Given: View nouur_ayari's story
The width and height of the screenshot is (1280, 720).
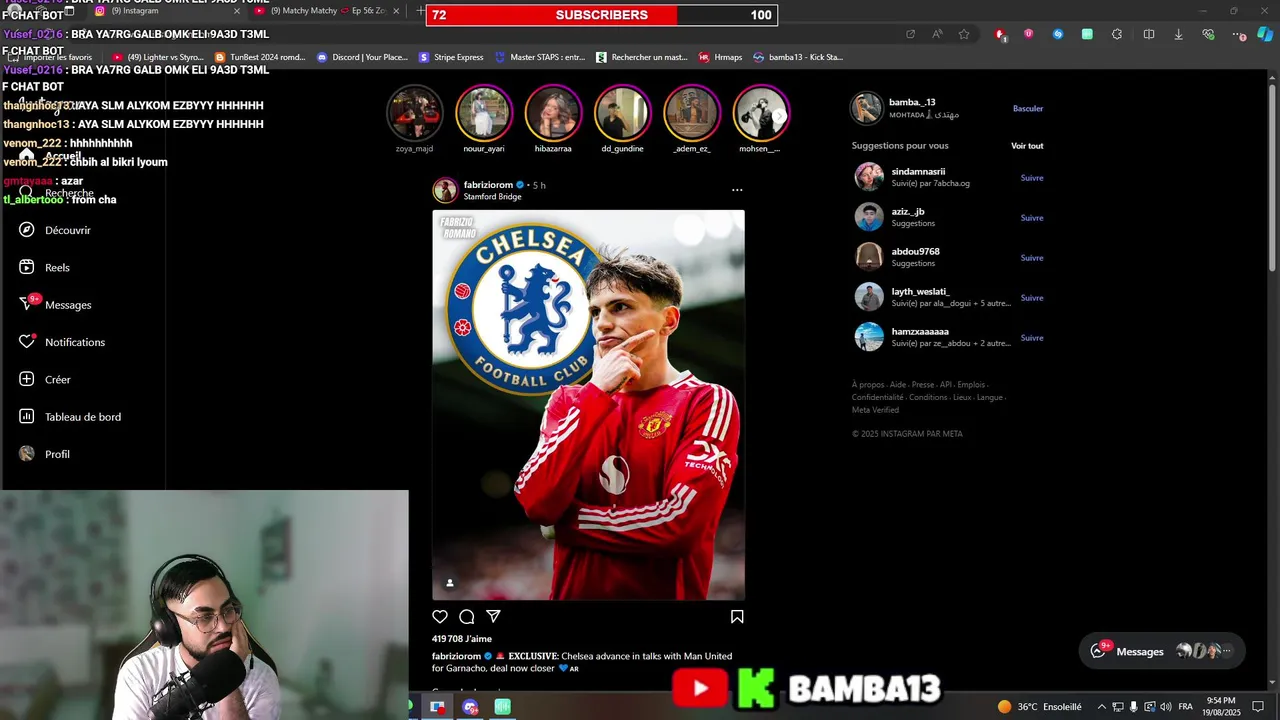Looking at the screenshot, I should [484, 113].
